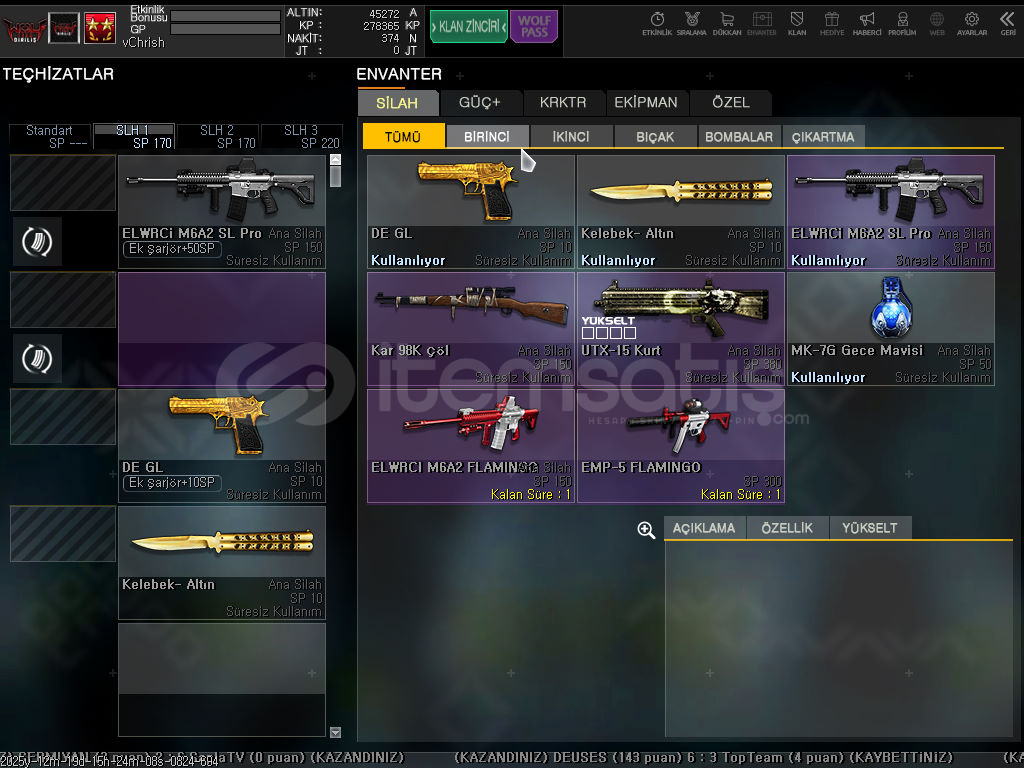The height and width of the screenshot is (768, 1024).
Task: Click the magnifier zoom icon
Action: pos(646,530)
